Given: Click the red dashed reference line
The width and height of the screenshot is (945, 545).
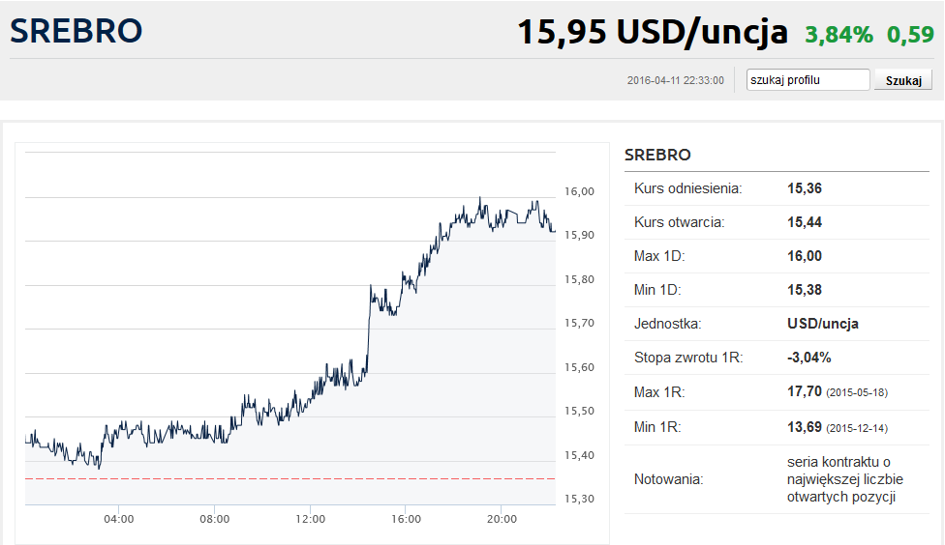Looking at the screenshot, I should (290, 479).
